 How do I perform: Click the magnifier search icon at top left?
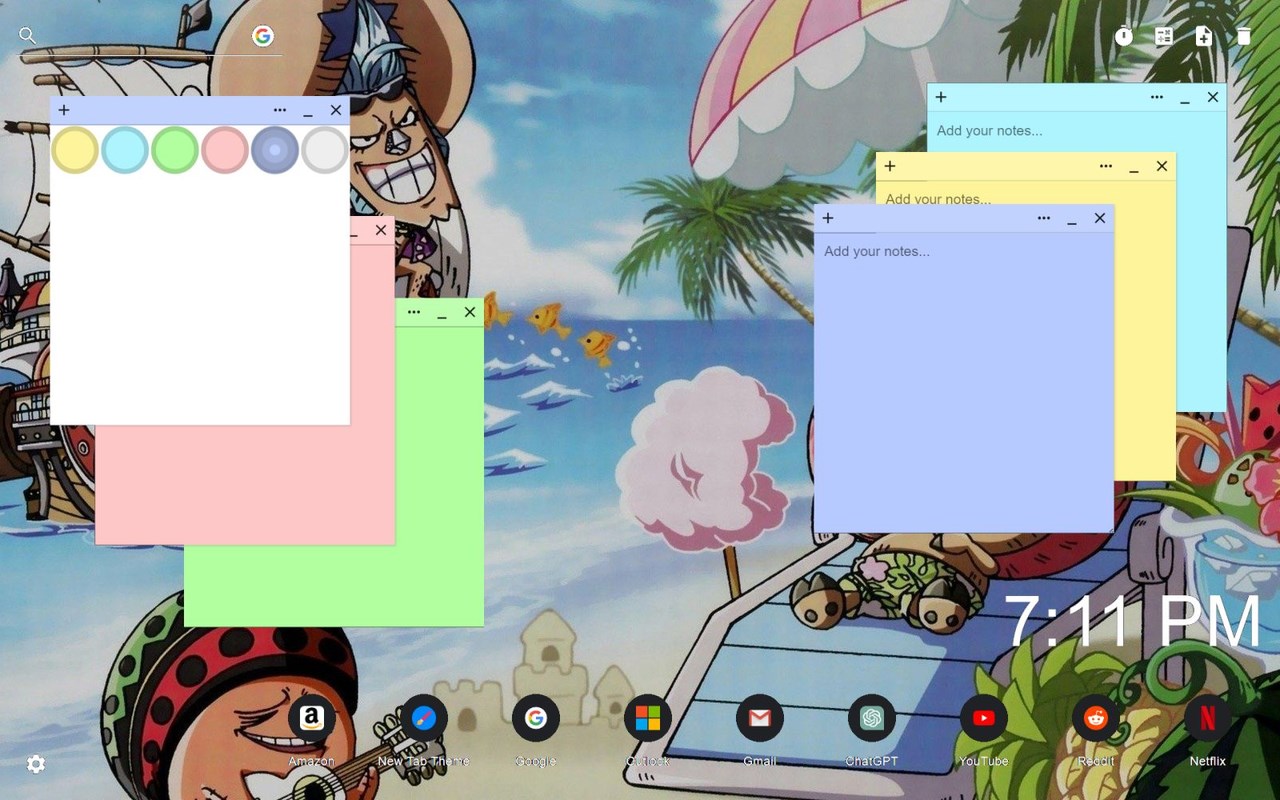[x=27, y=36]
